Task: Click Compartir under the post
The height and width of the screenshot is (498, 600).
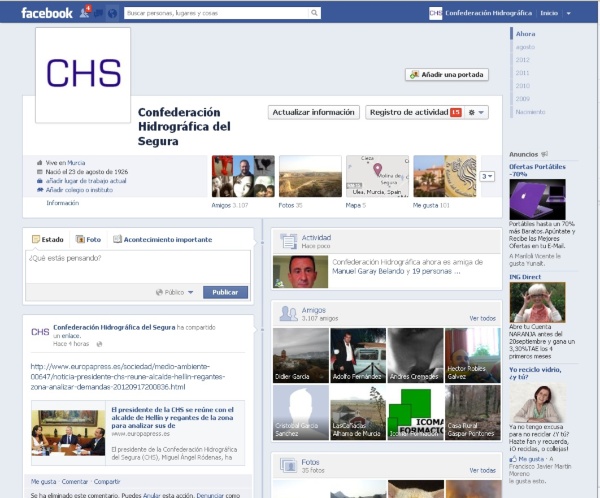Action: 107,482
